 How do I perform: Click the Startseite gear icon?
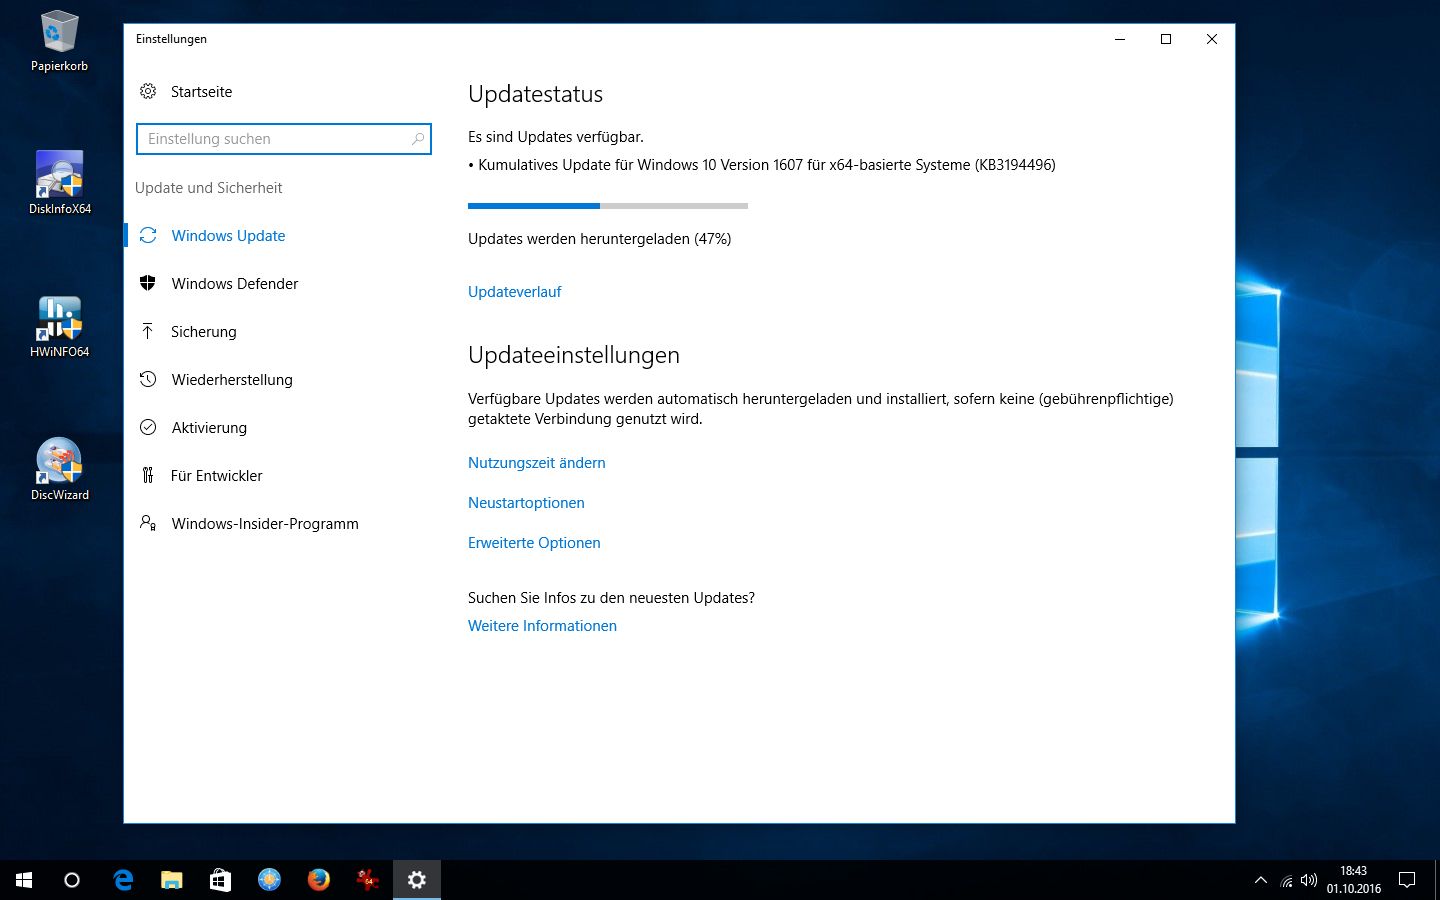tap(148, 91)
